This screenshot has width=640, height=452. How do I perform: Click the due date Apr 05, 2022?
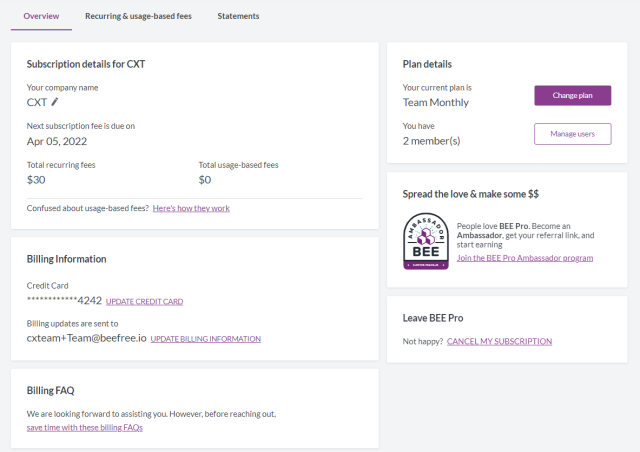pyautogui.click(x=57, y=141)
